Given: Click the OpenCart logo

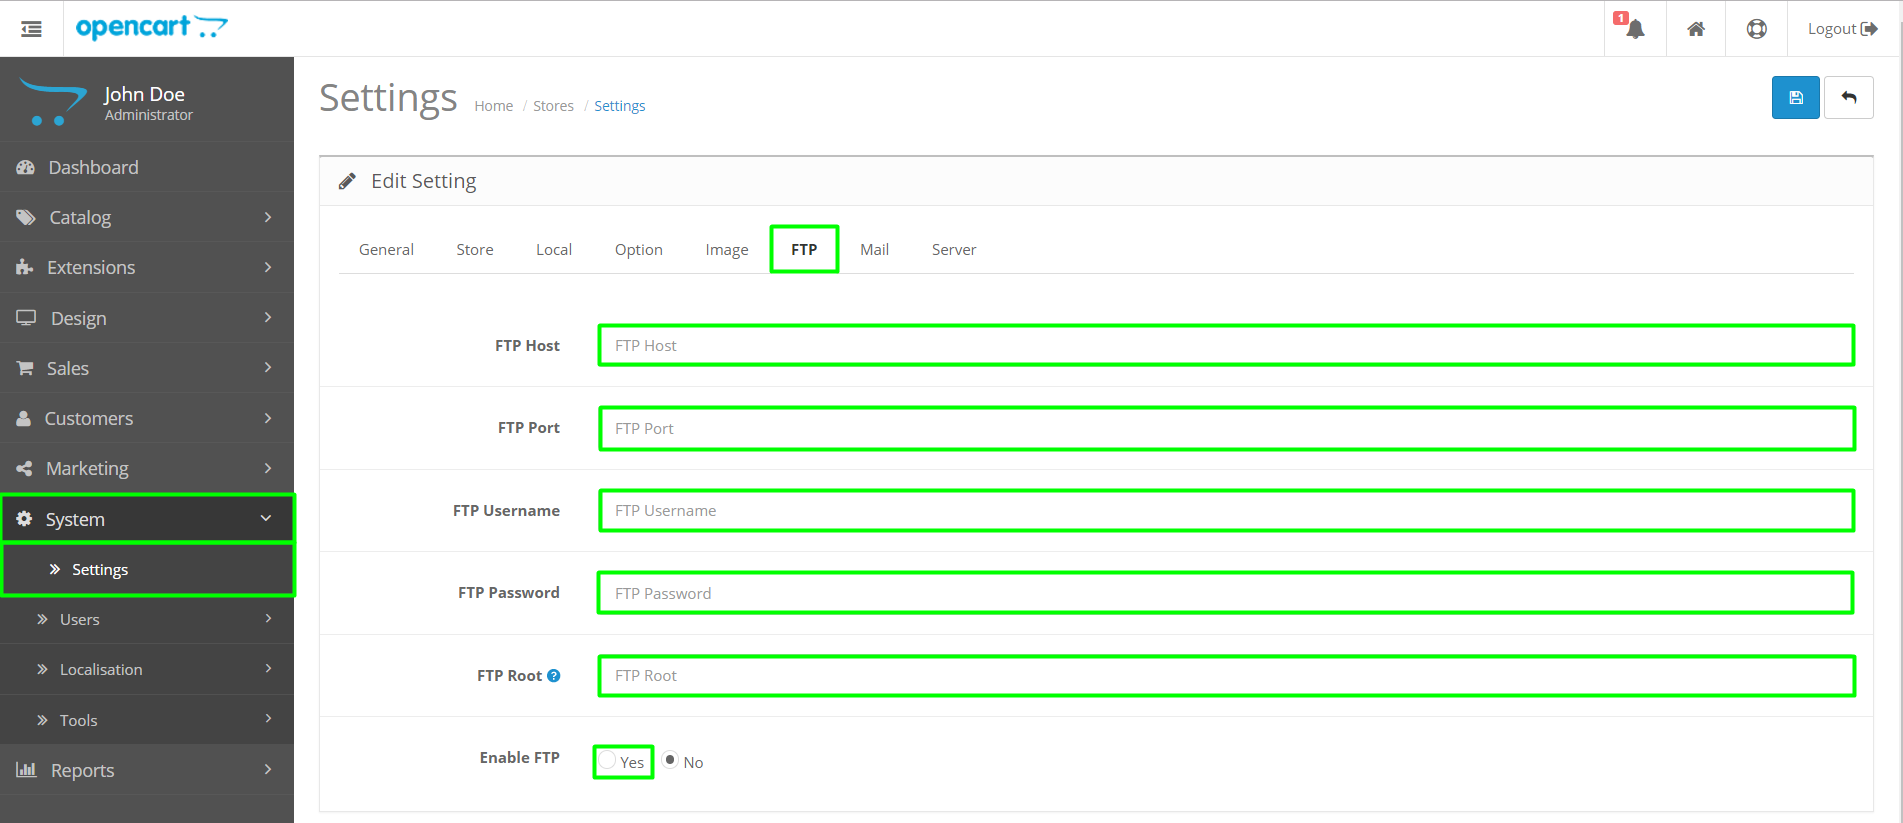Looking at the screenshot, I should [x=151, y=28].
